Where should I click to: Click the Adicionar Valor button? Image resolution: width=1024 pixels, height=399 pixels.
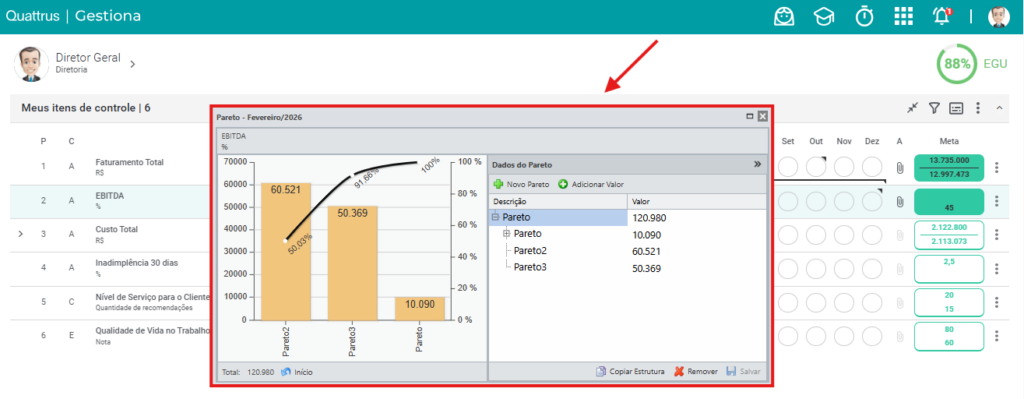coord(591,184)
